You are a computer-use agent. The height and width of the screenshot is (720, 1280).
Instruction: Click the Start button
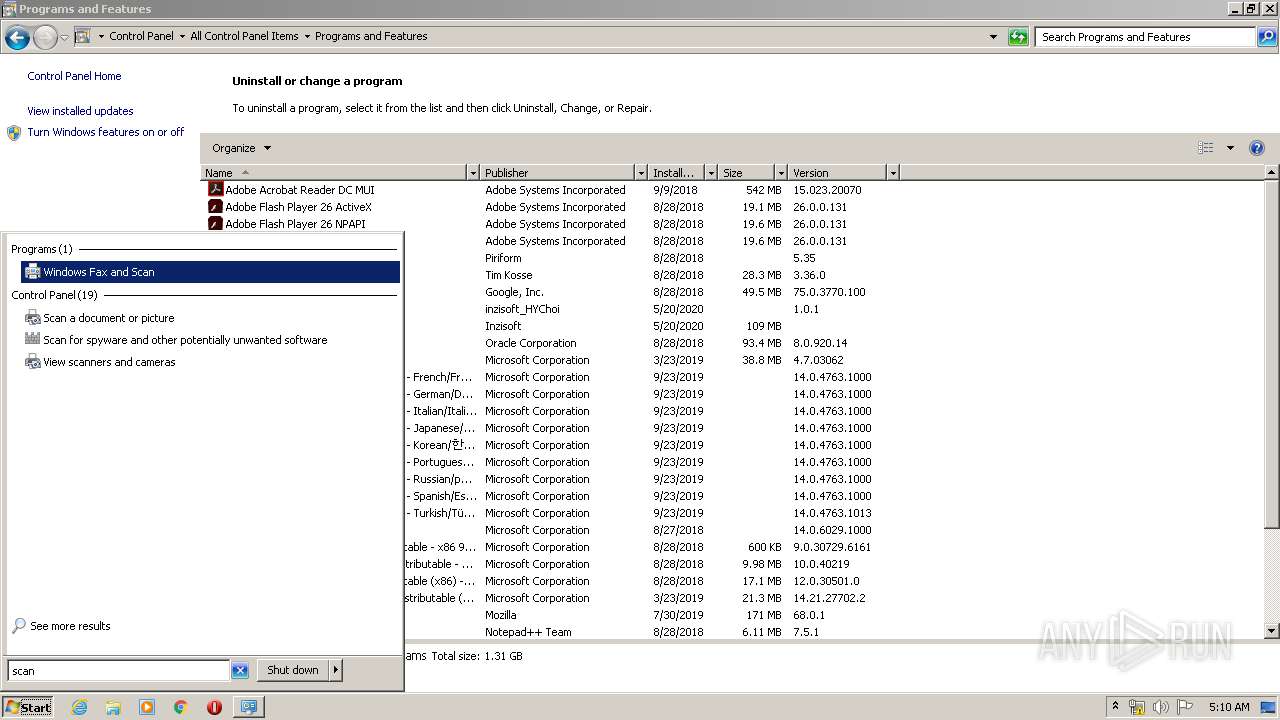pos(28,707)
